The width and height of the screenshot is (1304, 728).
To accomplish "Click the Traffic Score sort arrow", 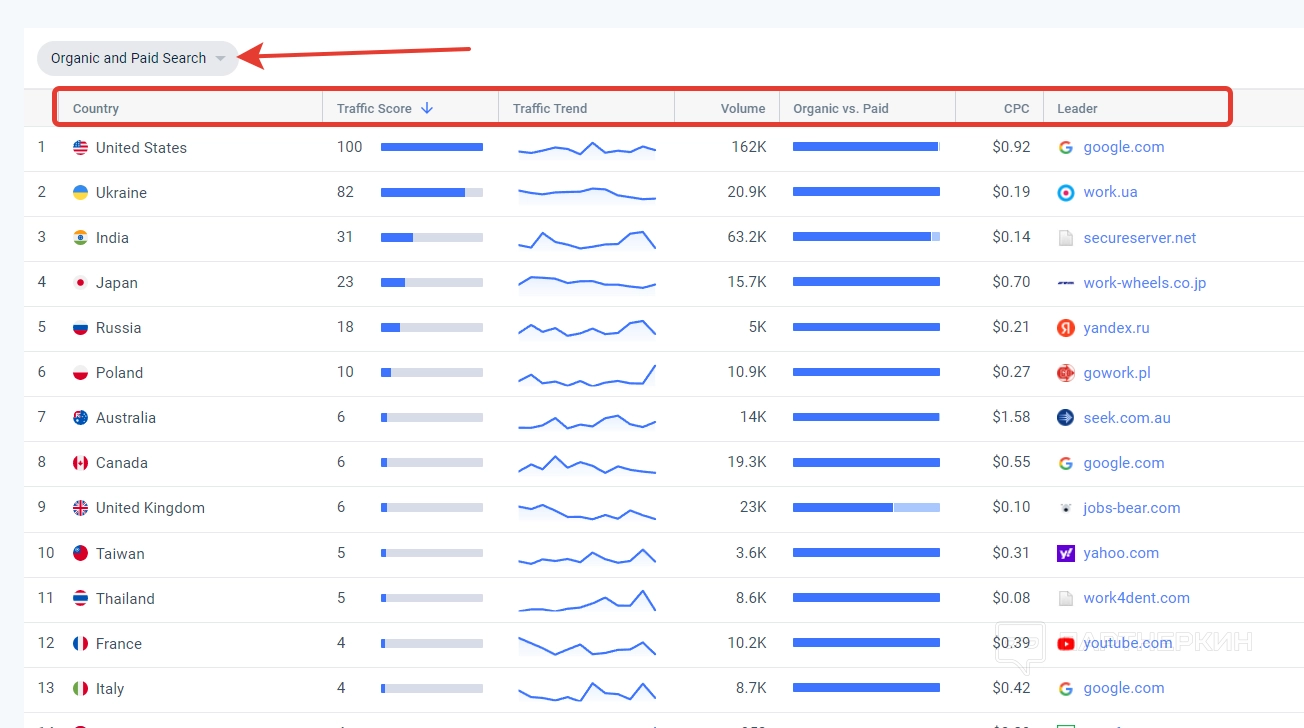I will pyautogui.click(x=427, y=108).
